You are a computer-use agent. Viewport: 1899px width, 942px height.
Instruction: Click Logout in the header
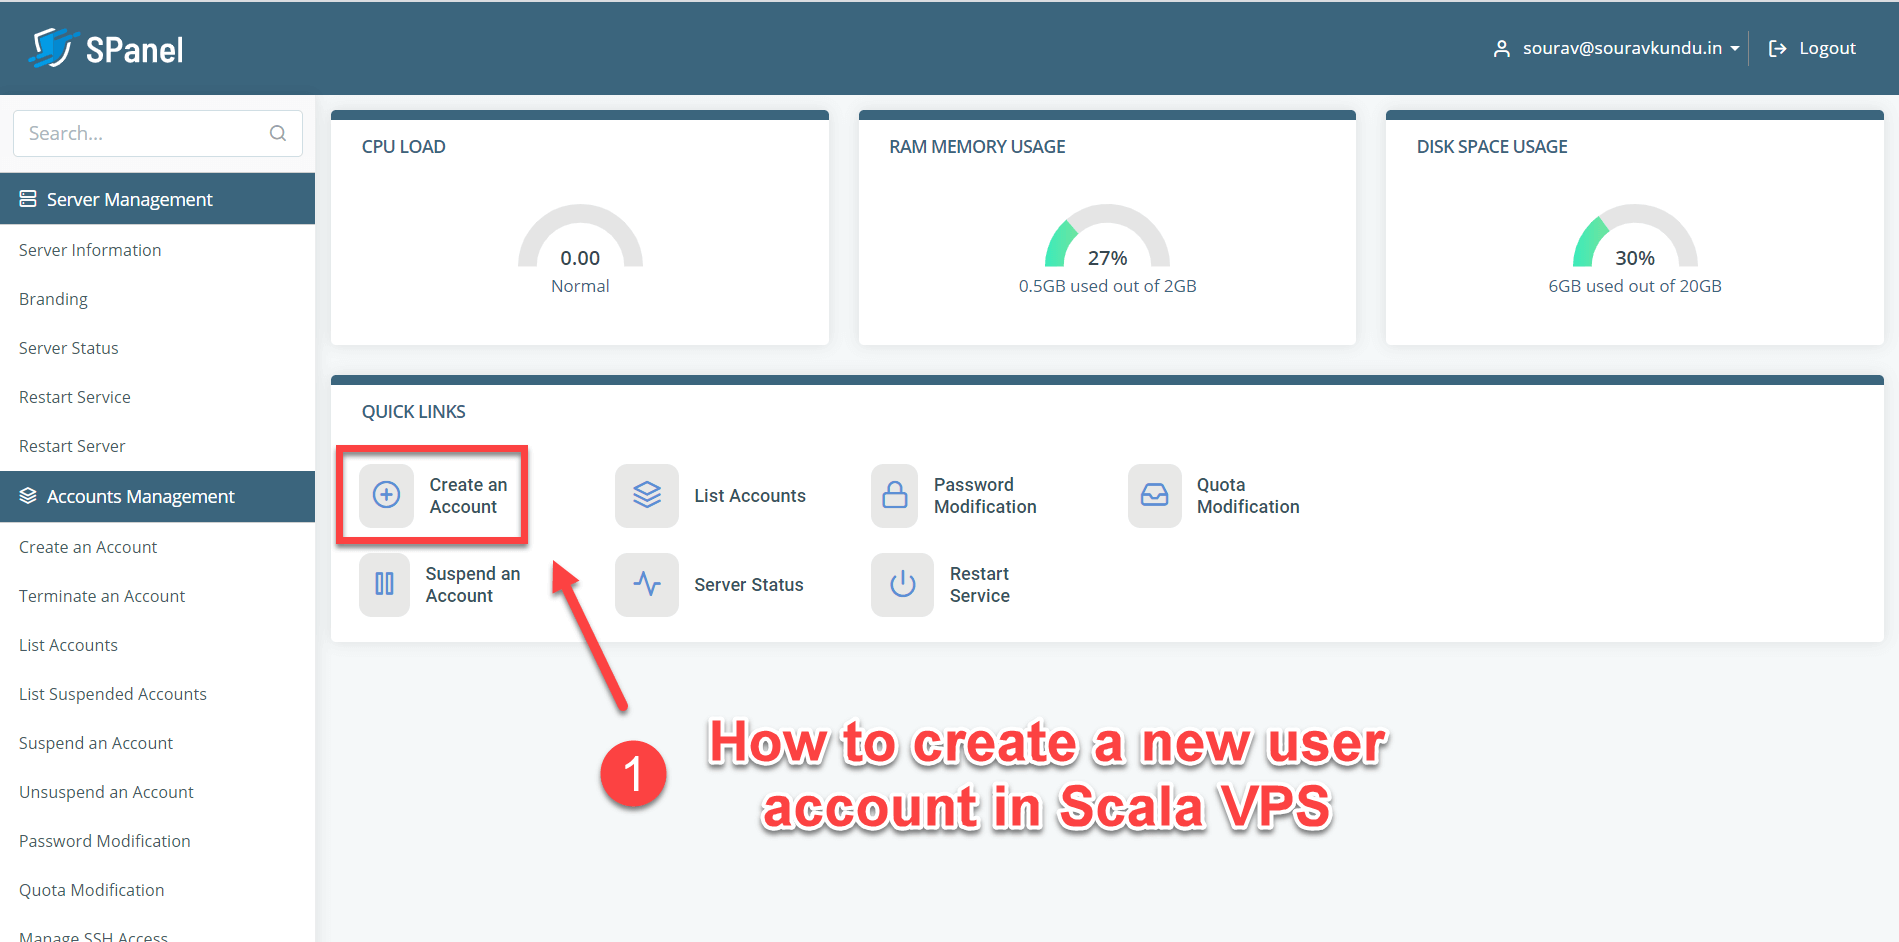point(1826,48)
